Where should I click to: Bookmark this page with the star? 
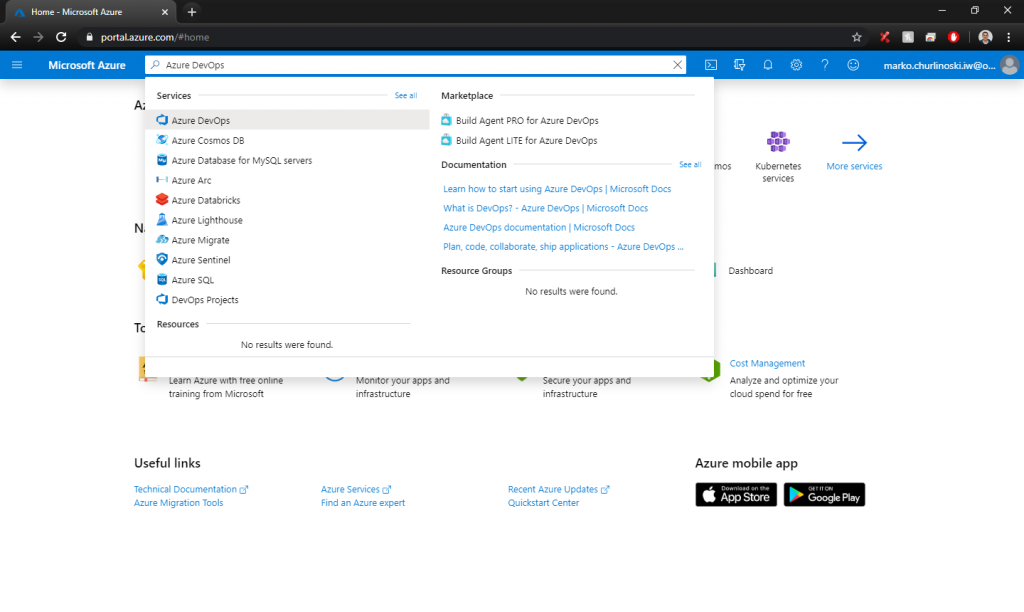[x=857, y=37]
